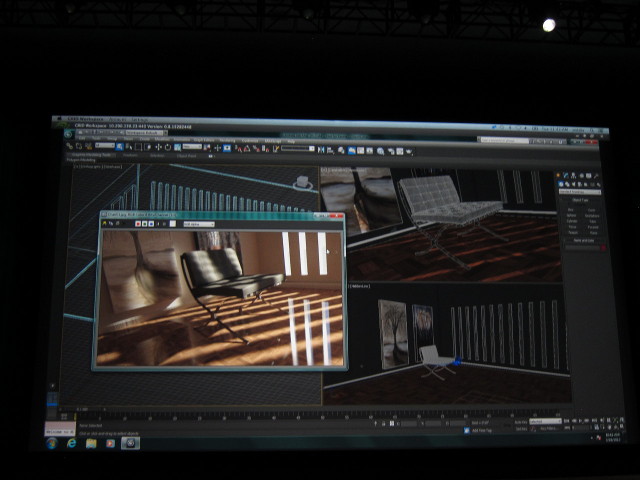
Task: Open the Hierarchy command panel tab
Action: pyautogui.click(x=573, y=176)
